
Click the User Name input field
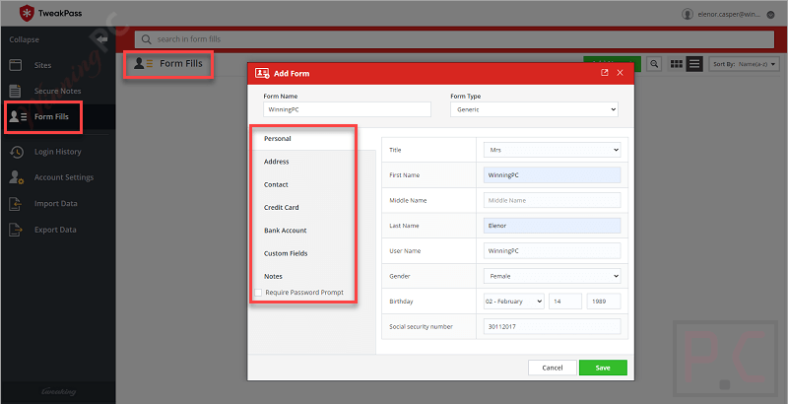[x=552, y=251]
